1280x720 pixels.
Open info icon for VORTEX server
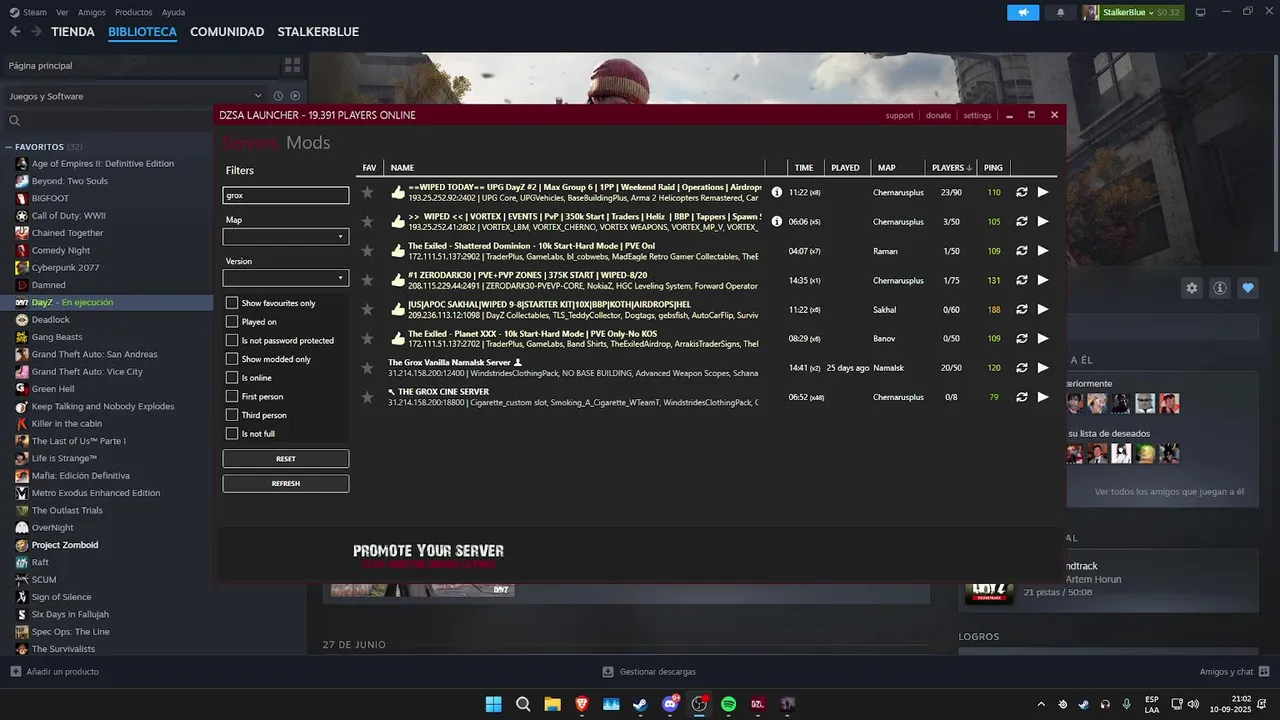pos(777,221)
